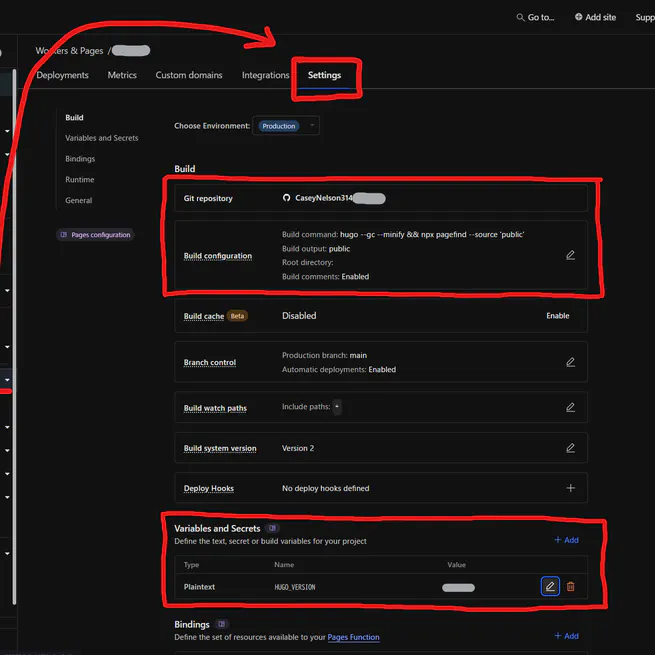Jump to Runtime settings section
The image size is (655, 655).
[80, 180]
